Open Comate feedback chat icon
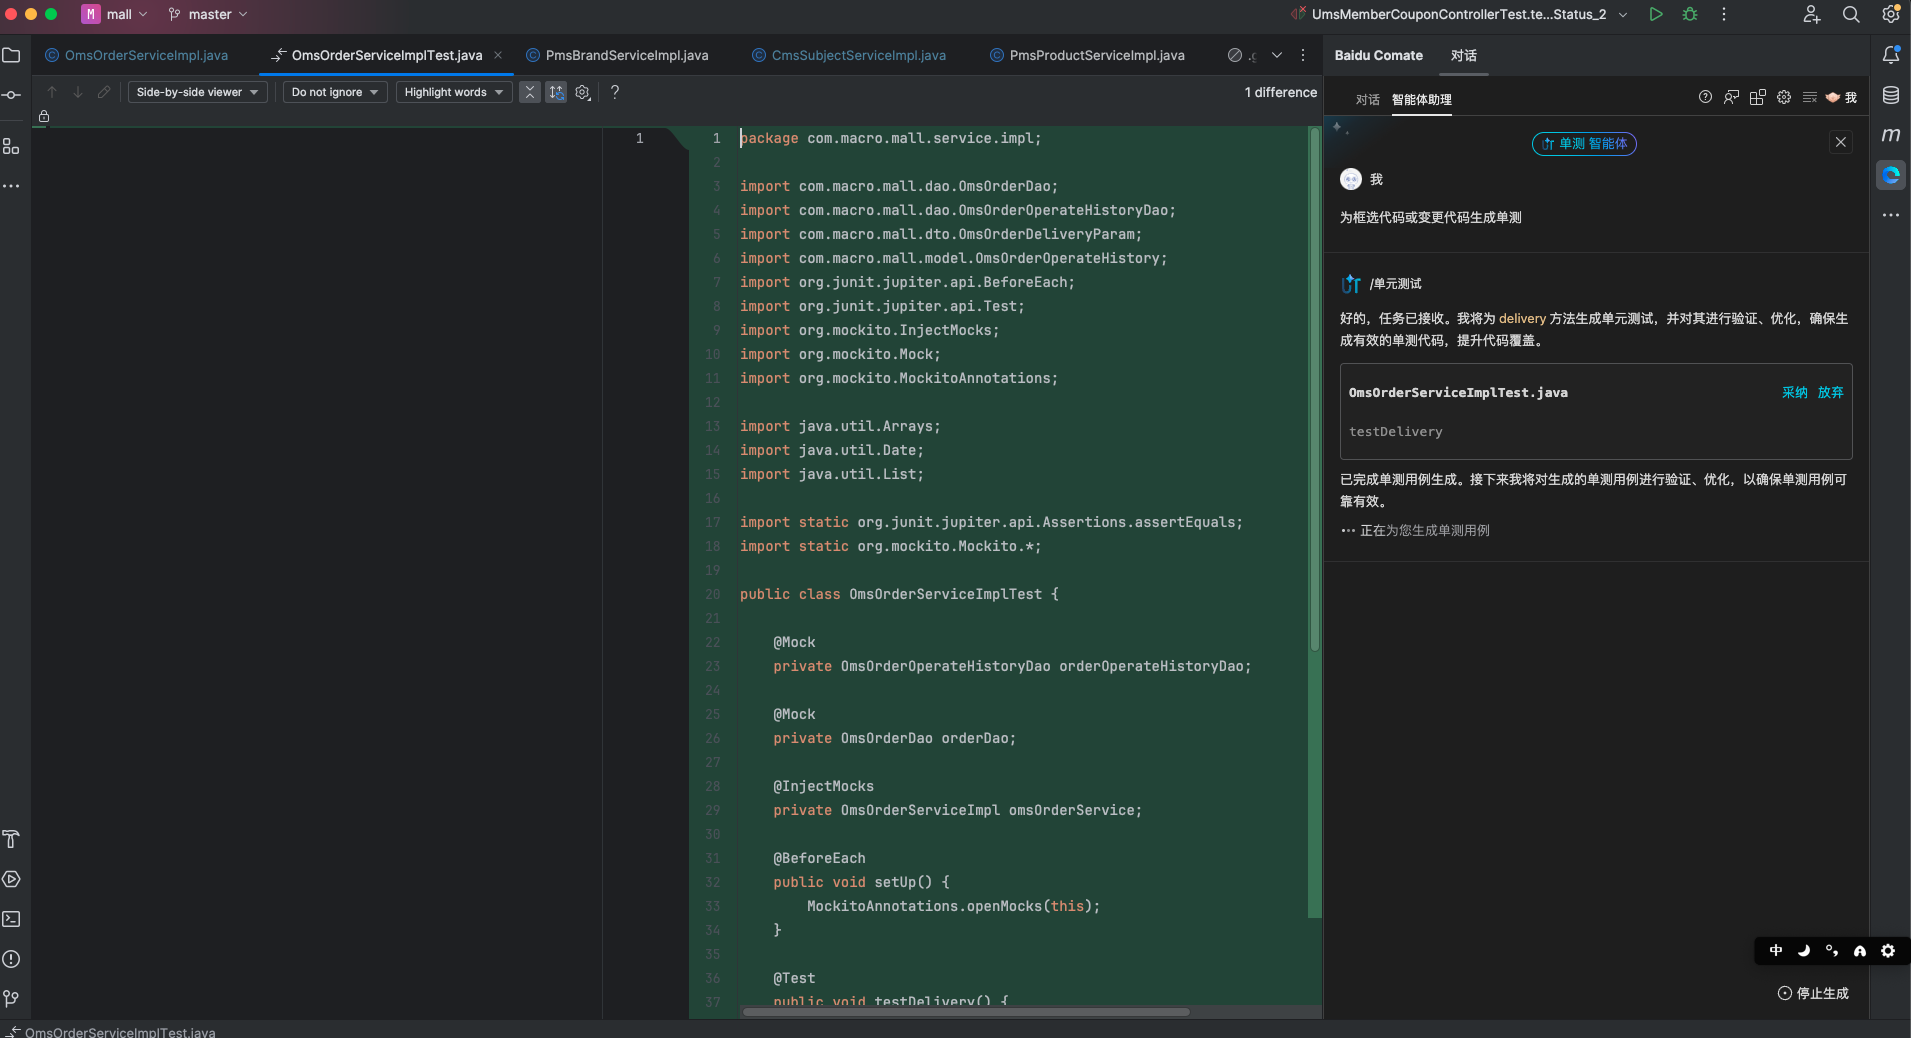 1731,97
